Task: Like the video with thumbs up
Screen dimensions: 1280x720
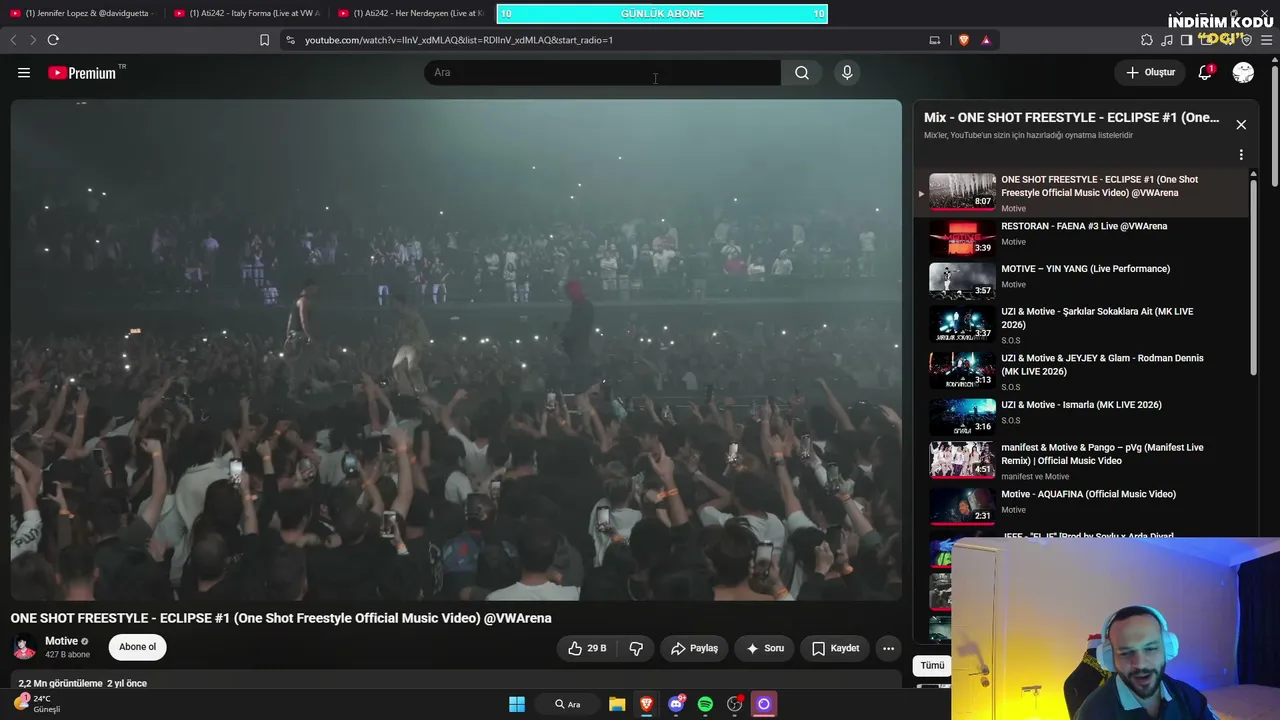Action: pyautogui.click(x=587, y=648)
